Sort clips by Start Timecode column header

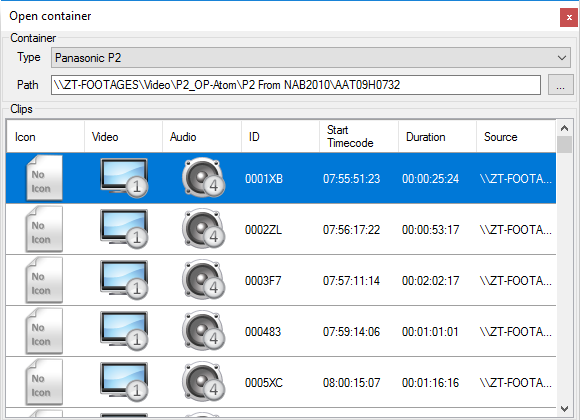click(x=359, y=137)
